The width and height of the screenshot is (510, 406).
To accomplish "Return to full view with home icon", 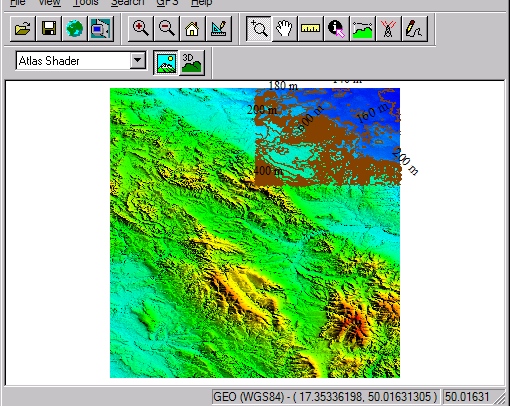I will [193, 29].
